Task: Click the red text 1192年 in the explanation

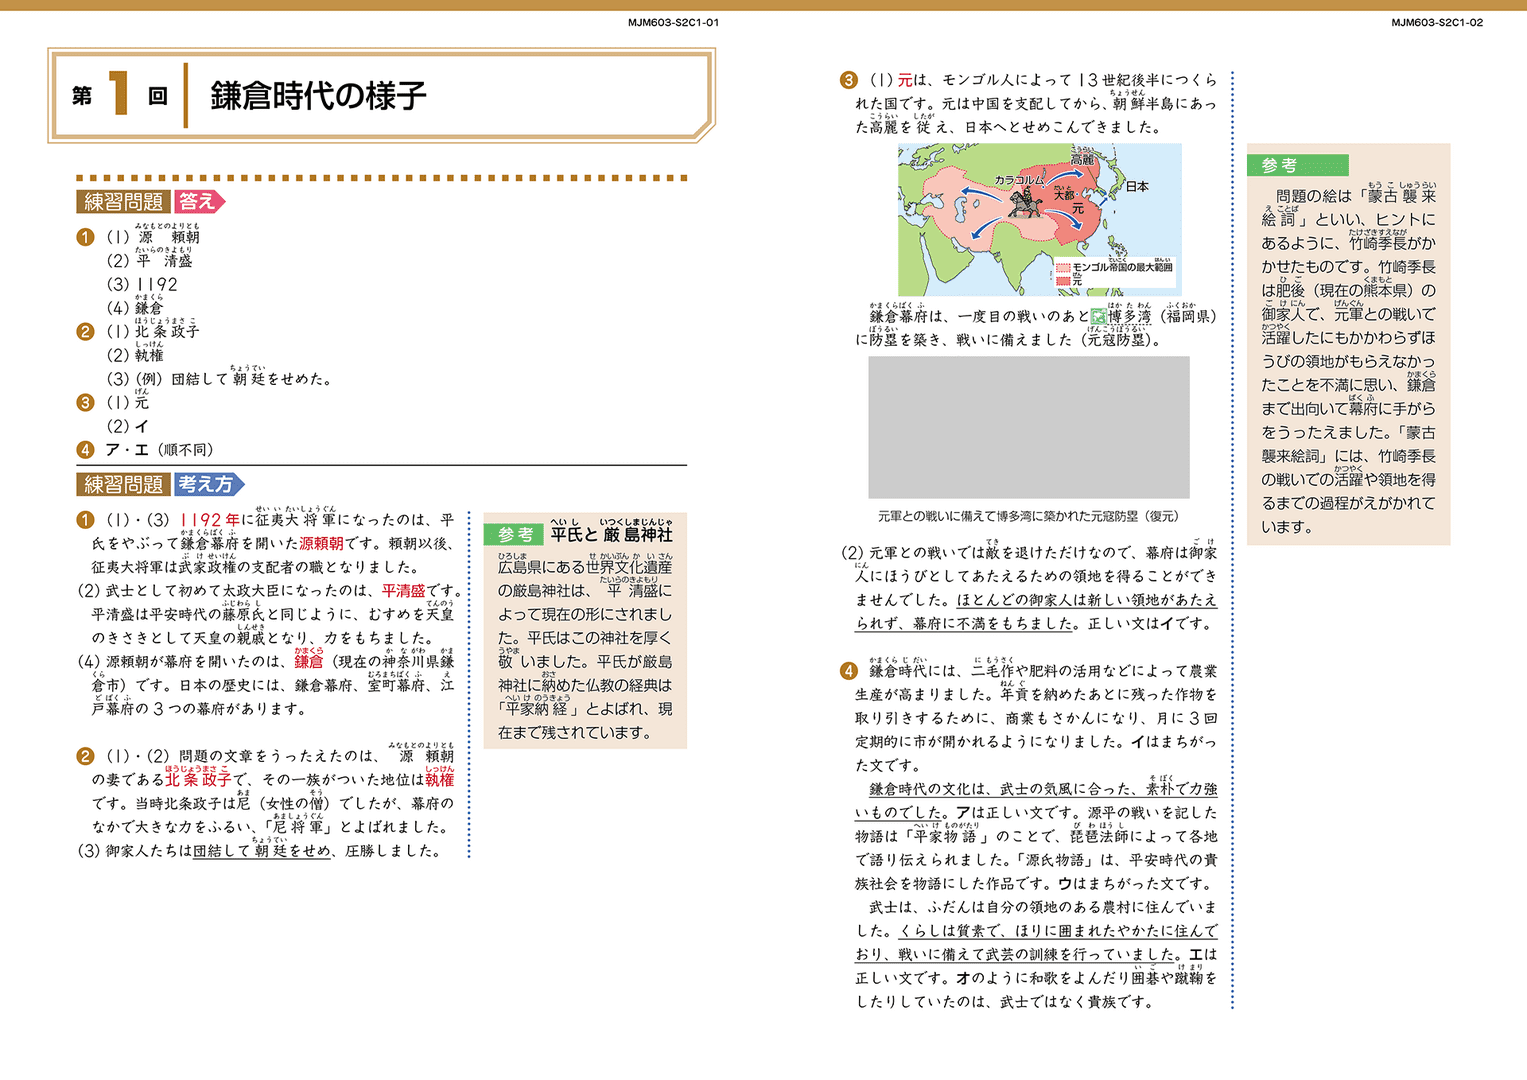Action: [210, 520]
